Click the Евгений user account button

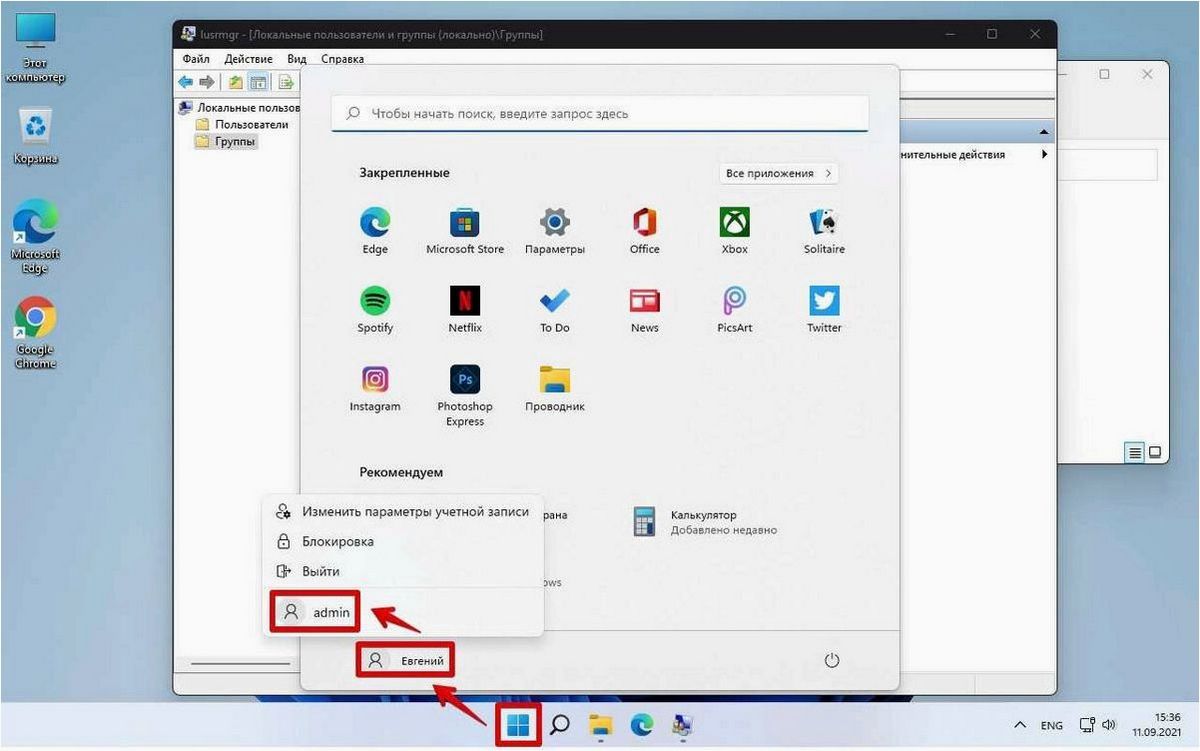point(406,660)
